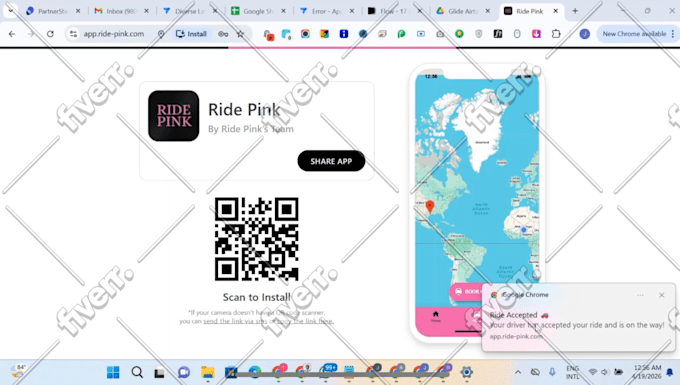
Task: Switch to the PartnerStack tab
Action: click(52, 11)
